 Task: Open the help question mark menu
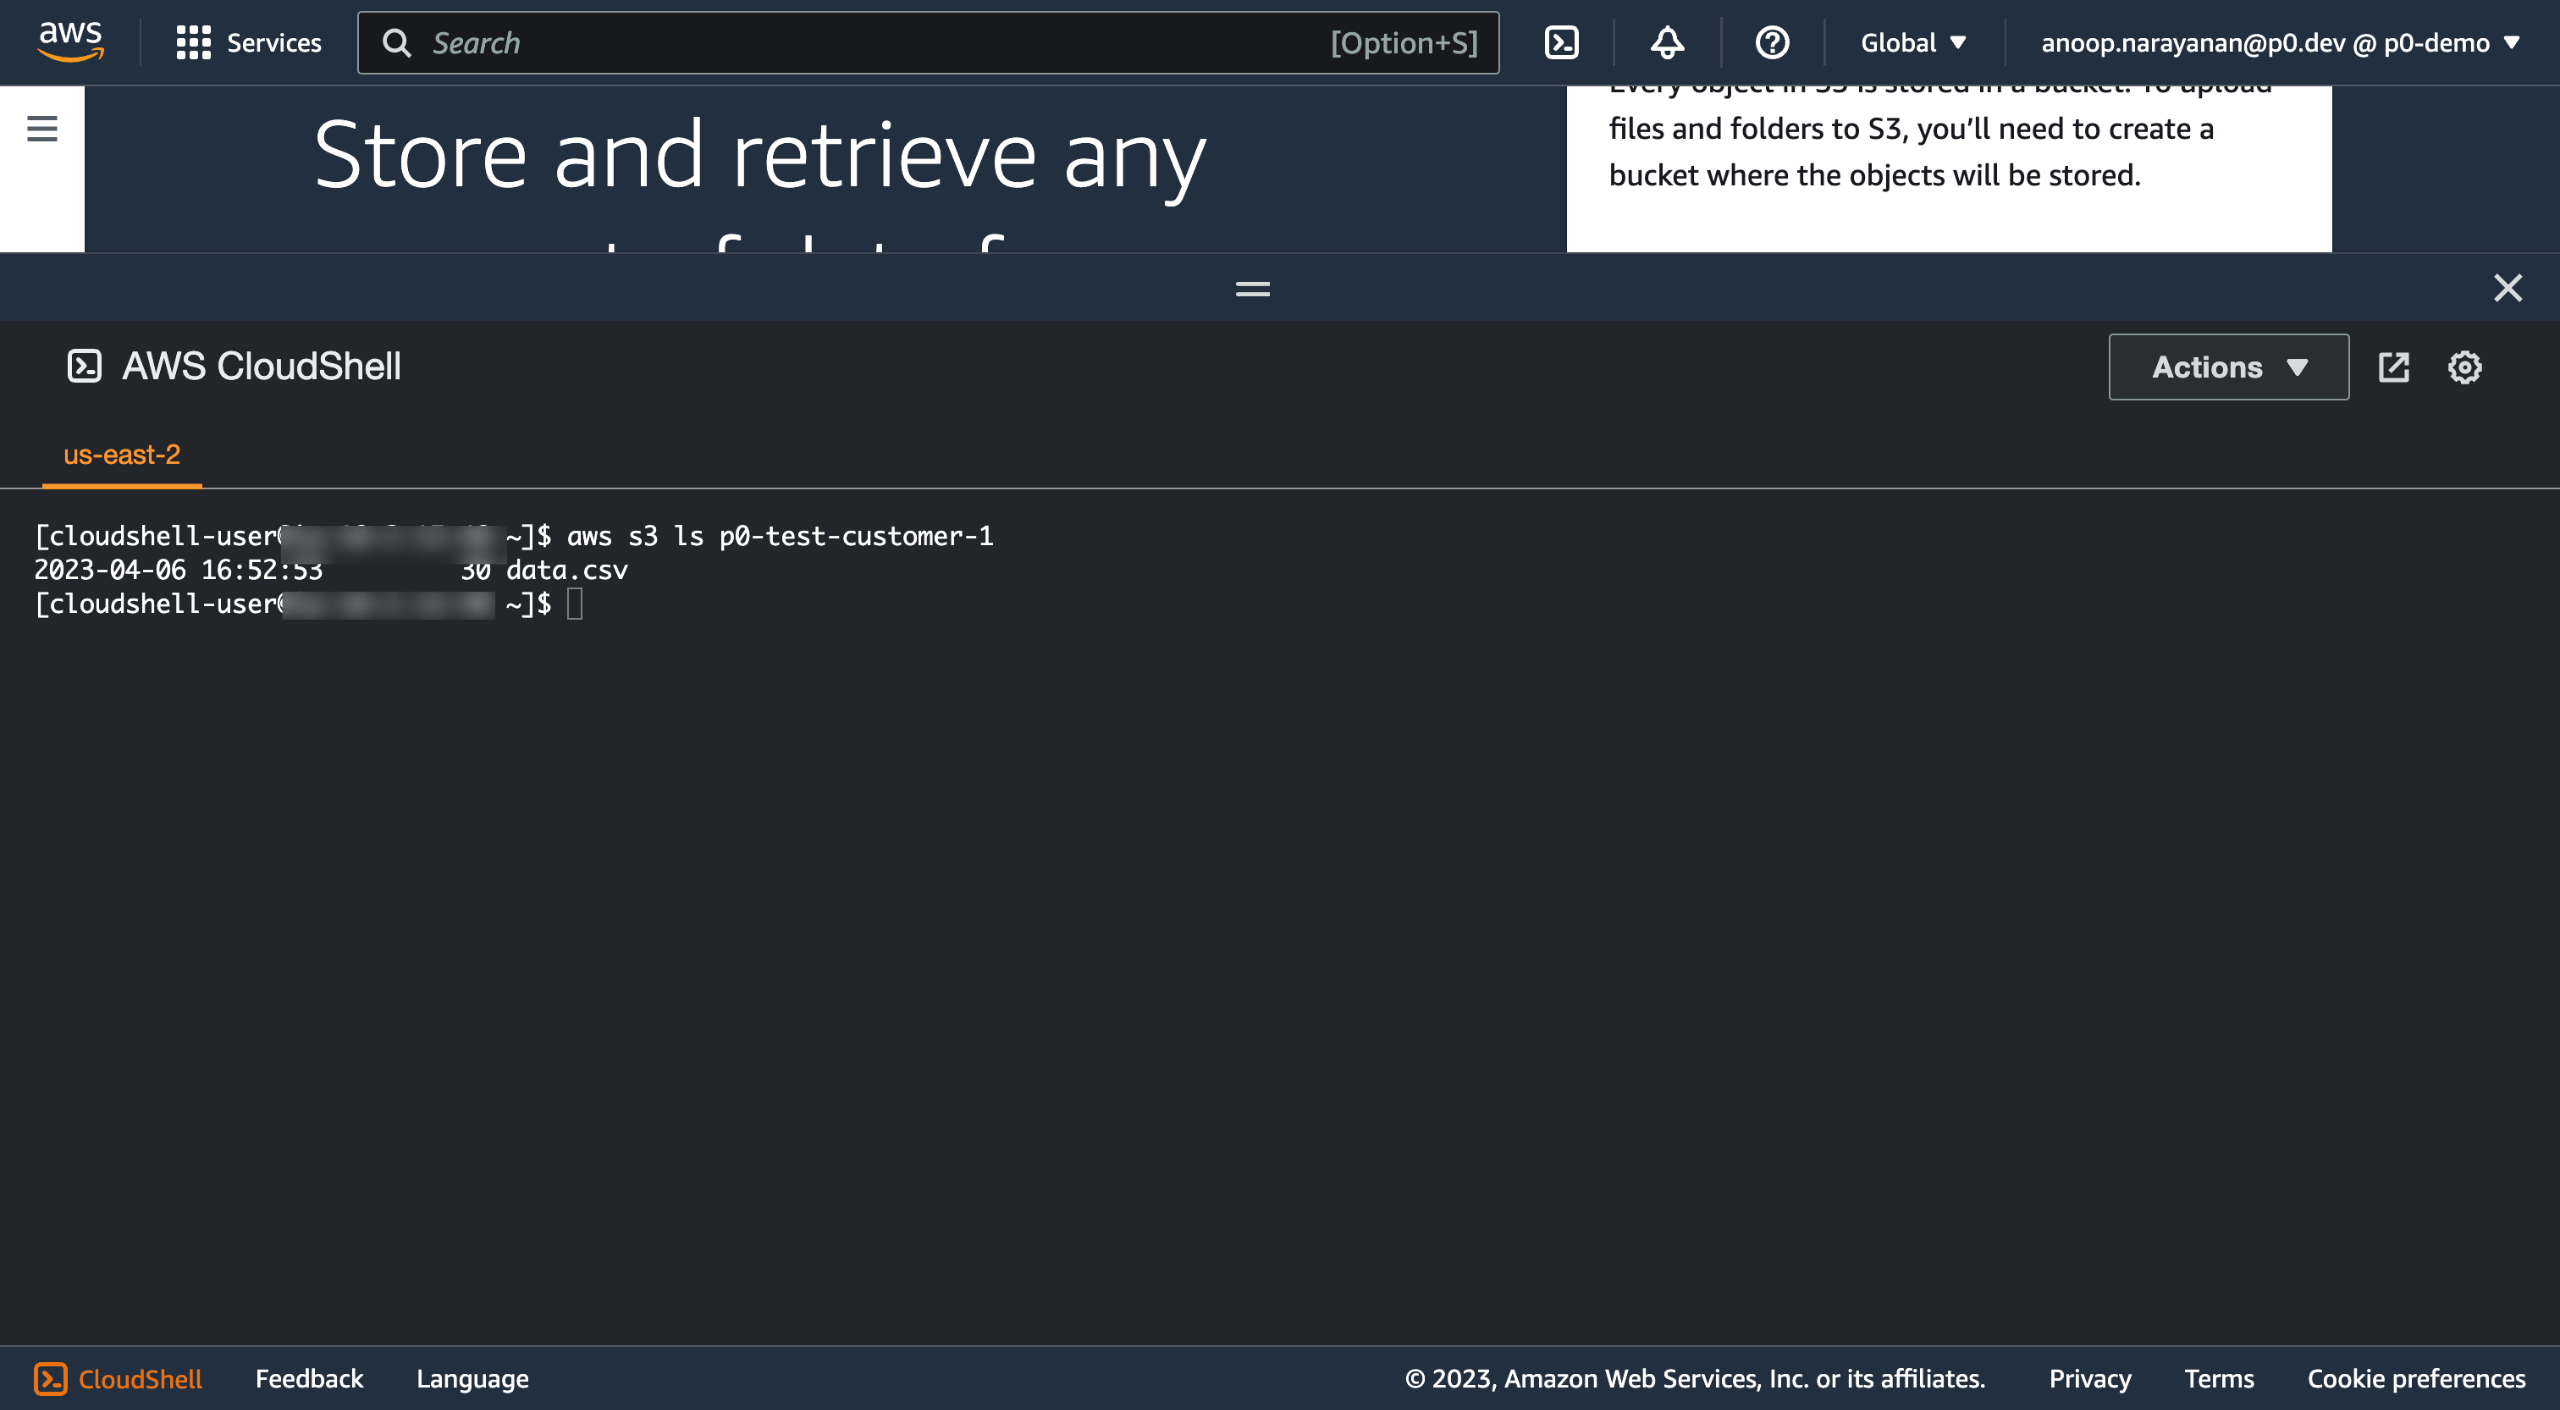1772,43
